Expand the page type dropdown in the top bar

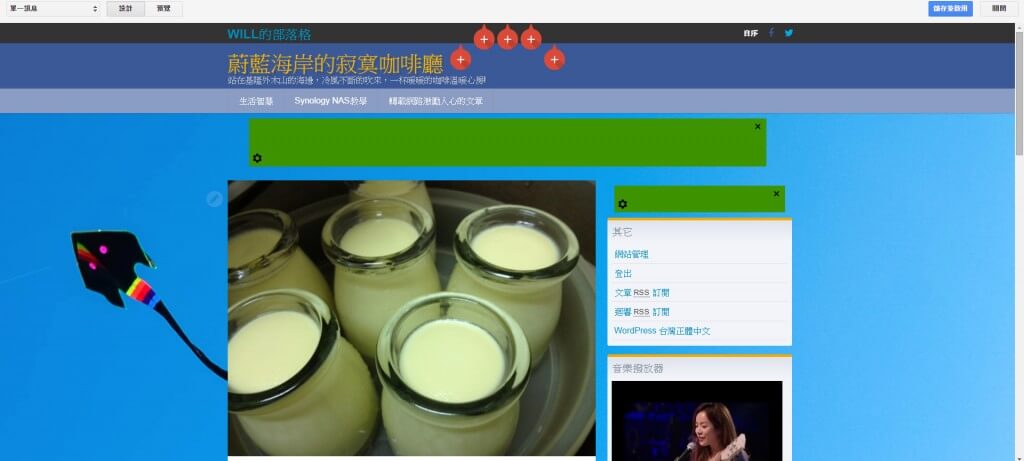click(53, 8)
